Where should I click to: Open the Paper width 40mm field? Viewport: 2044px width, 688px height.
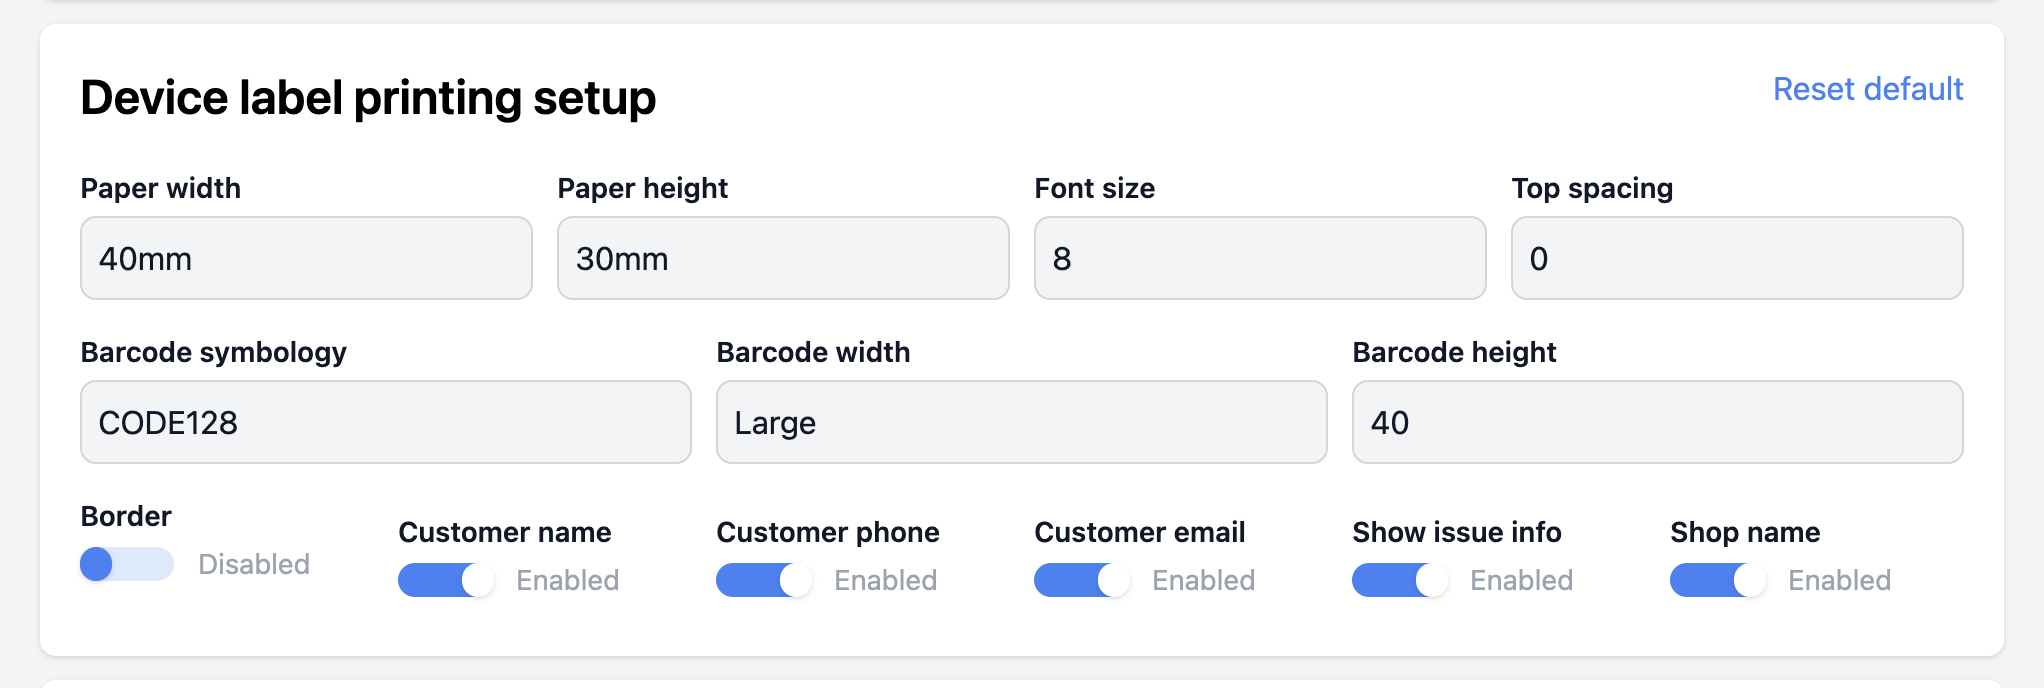coord(306,258)
